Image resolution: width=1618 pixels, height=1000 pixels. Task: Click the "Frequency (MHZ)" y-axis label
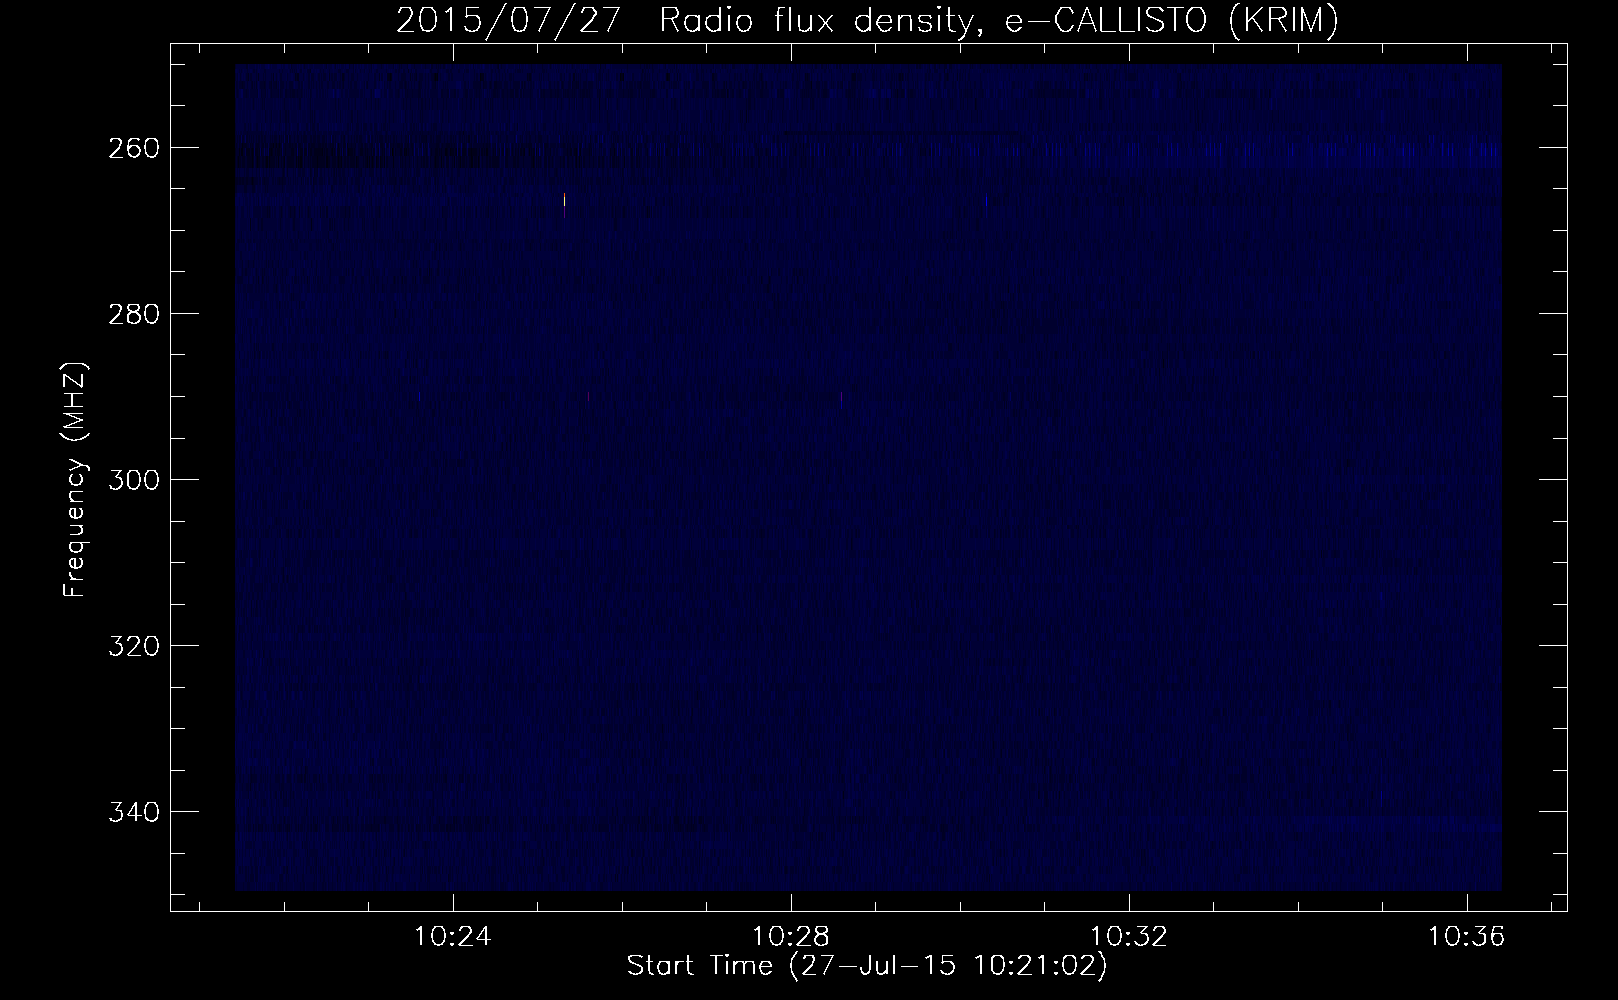75,480
